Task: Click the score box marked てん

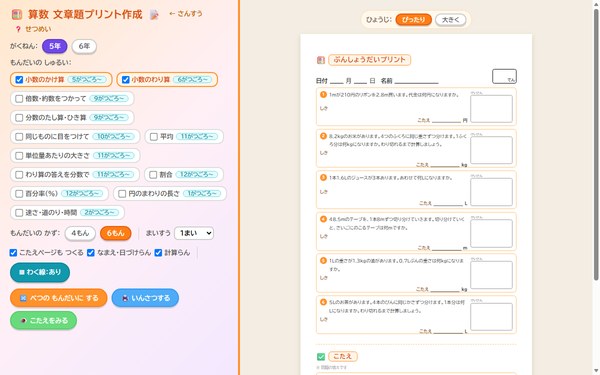Action: pyautogui.click(x=504, y=76)
